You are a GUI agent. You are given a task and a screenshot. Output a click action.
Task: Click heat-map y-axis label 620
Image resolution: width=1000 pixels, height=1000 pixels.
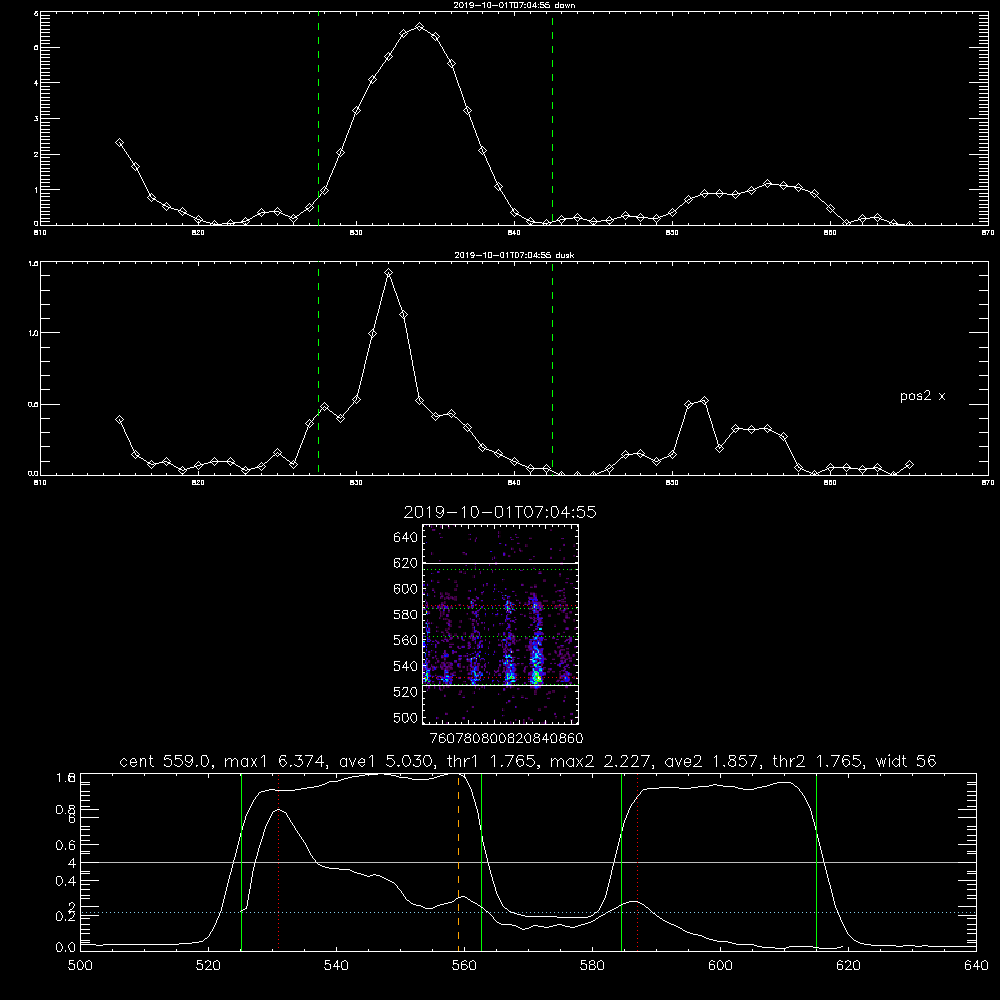[406, 563]
